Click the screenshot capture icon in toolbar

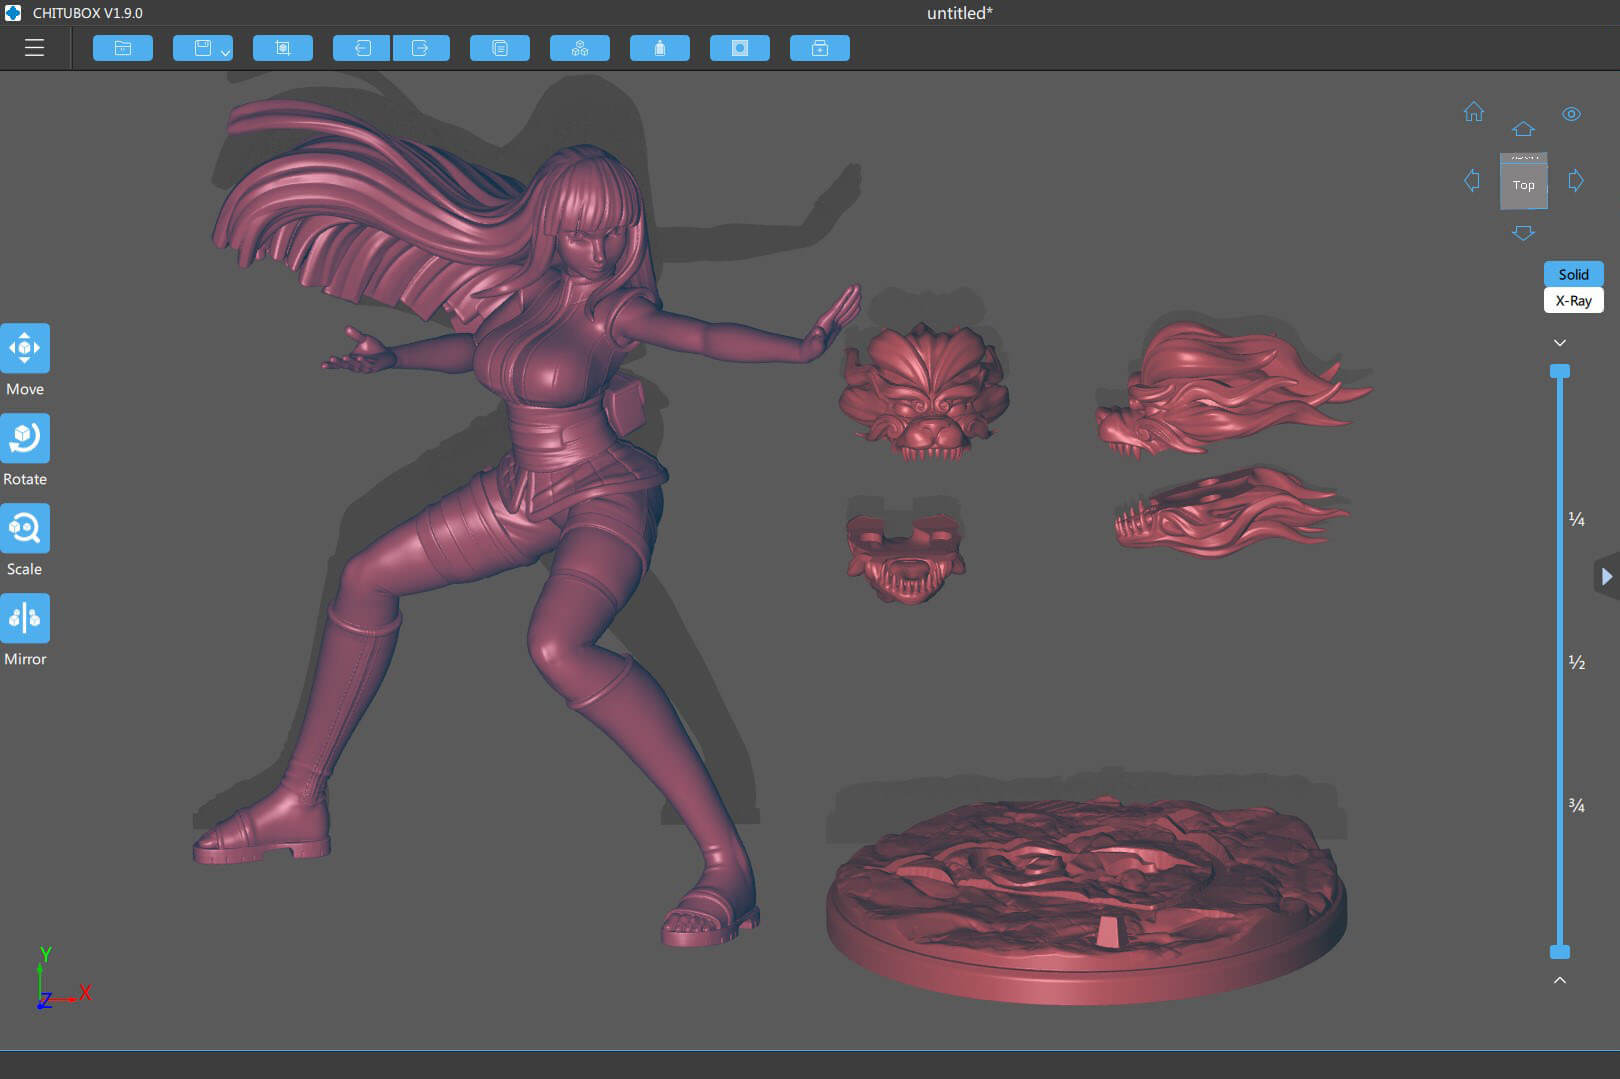tap(283, 48)
